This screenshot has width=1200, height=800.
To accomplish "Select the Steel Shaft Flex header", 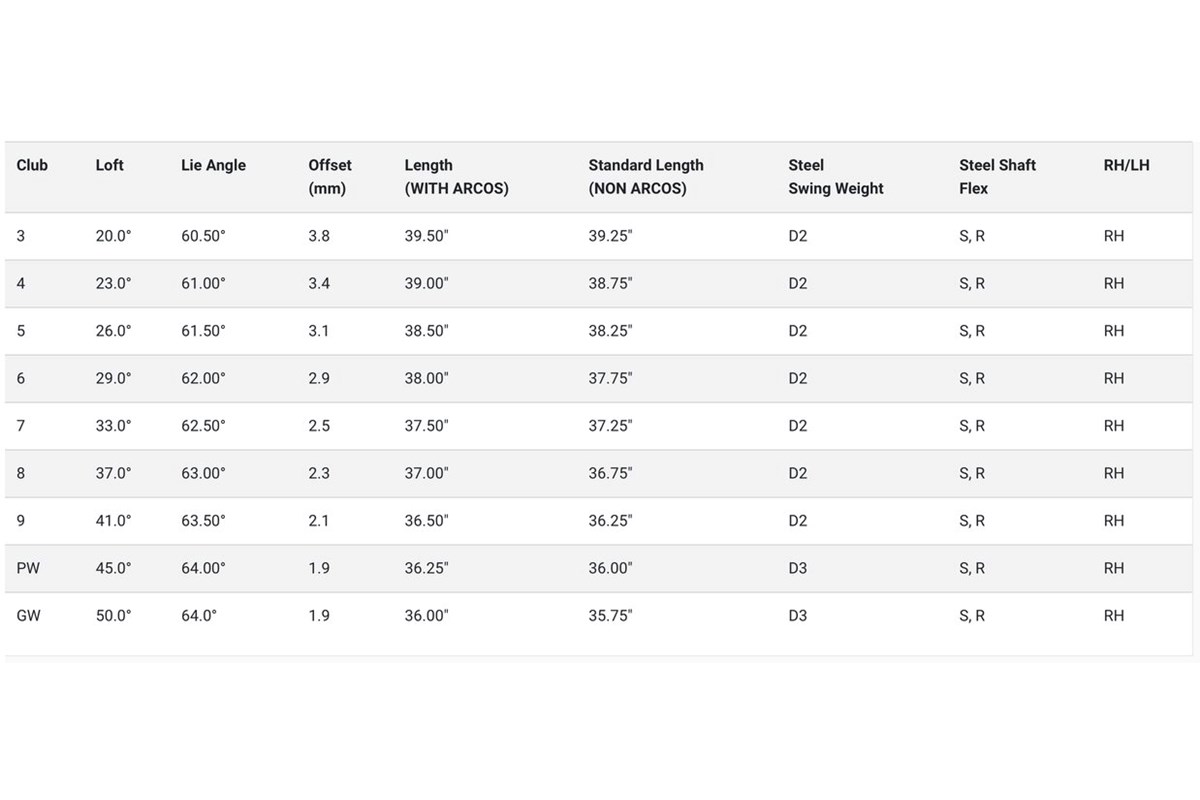I will [x=997, y=176].
